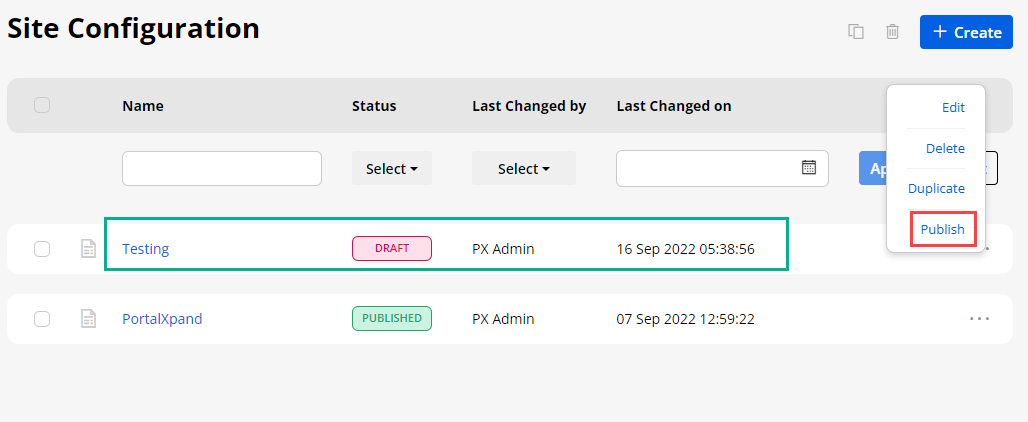Check the PortalXpand row checkbox
The width and height of the screenshot is (1028, 422).
42,319
